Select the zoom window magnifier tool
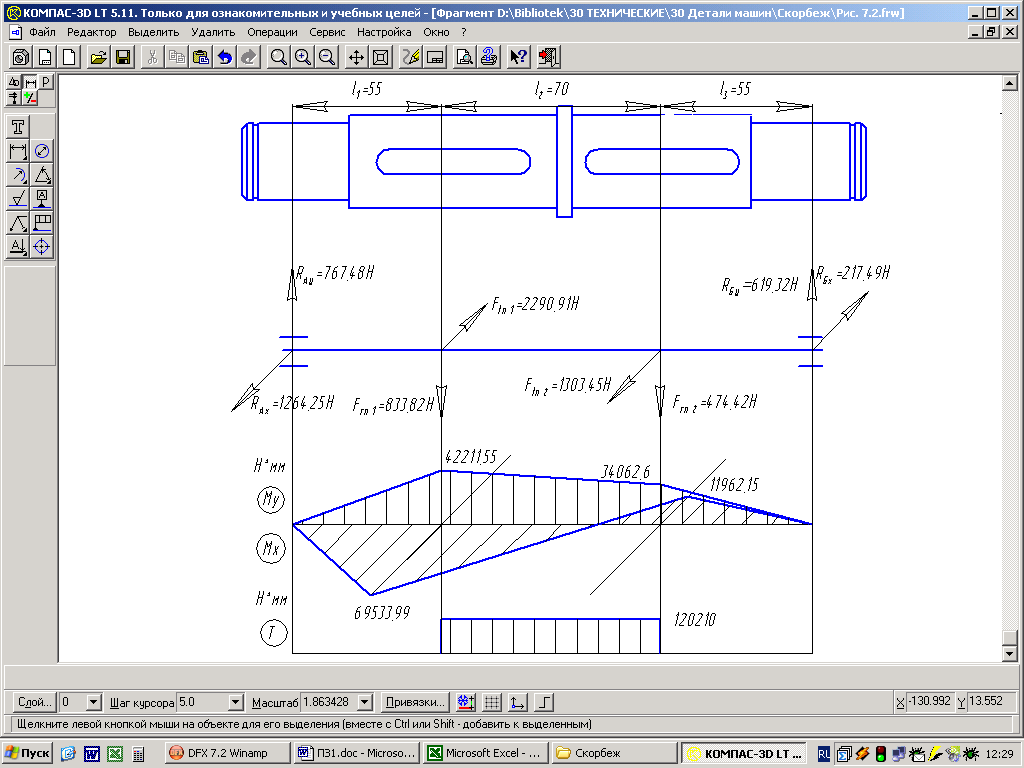The width and height of the screenshot is (1024, 768). point(279,57)
